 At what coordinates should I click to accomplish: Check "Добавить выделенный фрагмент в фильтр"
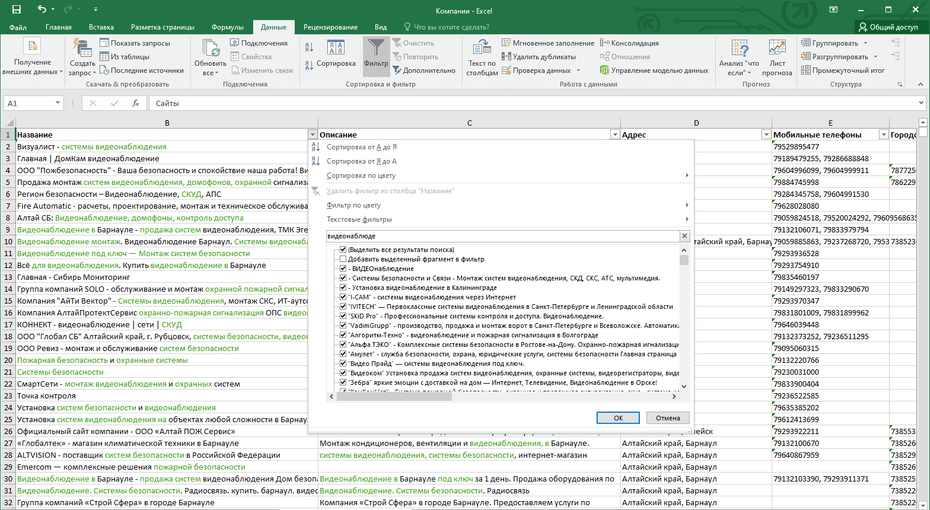343,259
